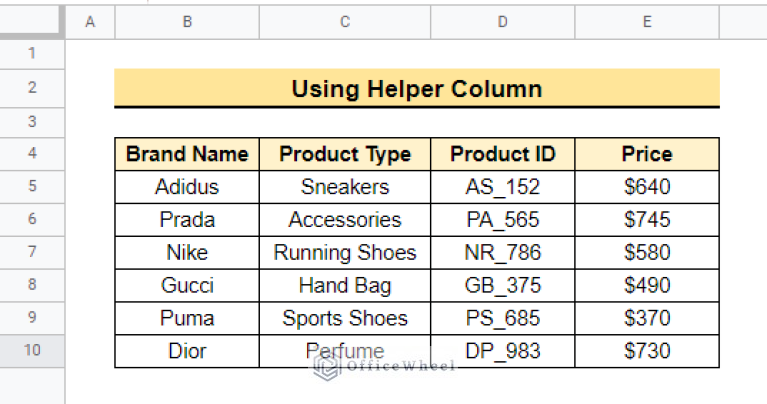Select the Brand Name header cell
Screen dimensions: 767x404
187,154
